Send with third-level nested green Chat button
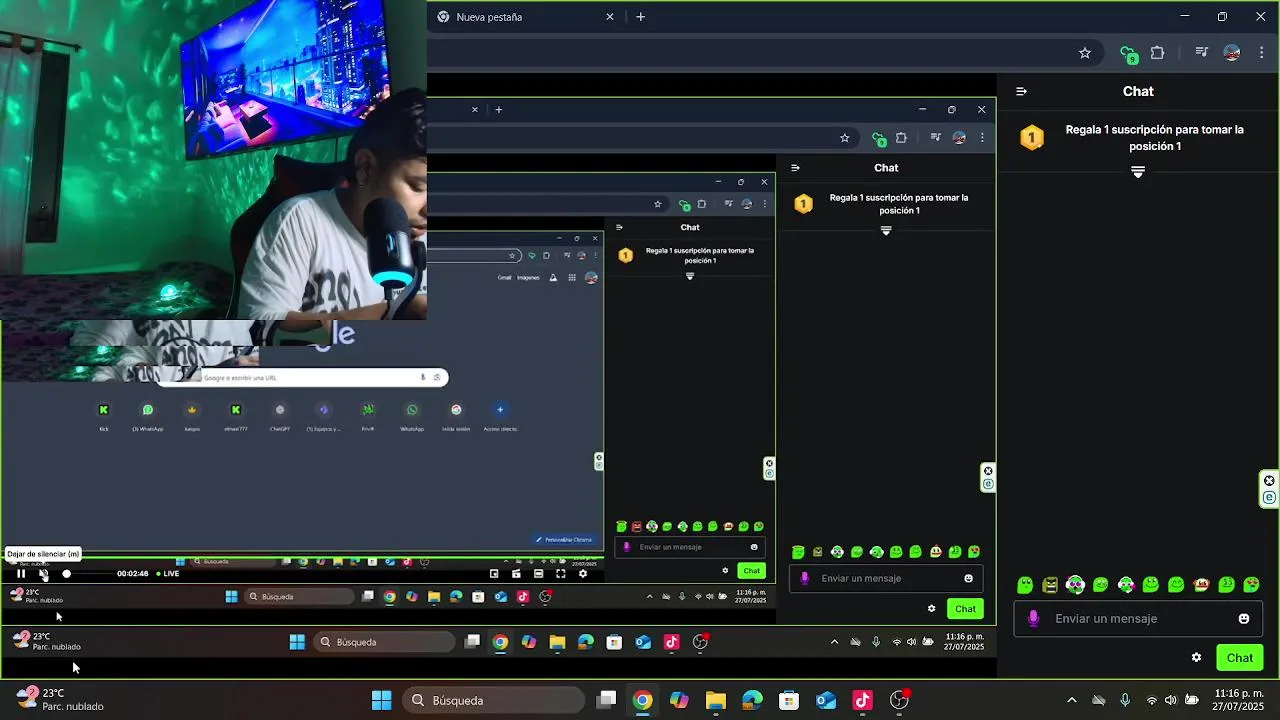 752,570
